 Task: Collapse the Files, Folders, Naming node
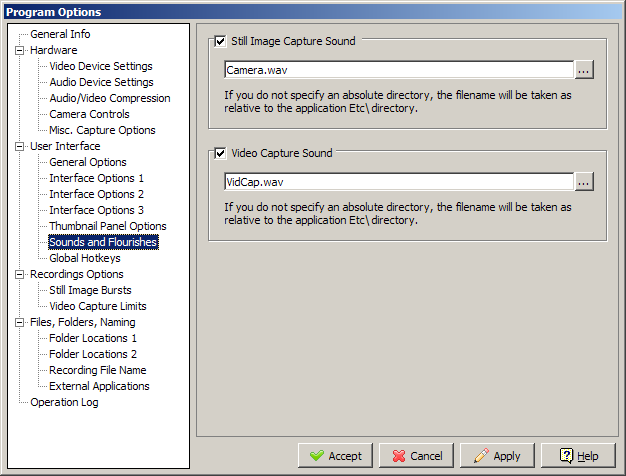19,322
